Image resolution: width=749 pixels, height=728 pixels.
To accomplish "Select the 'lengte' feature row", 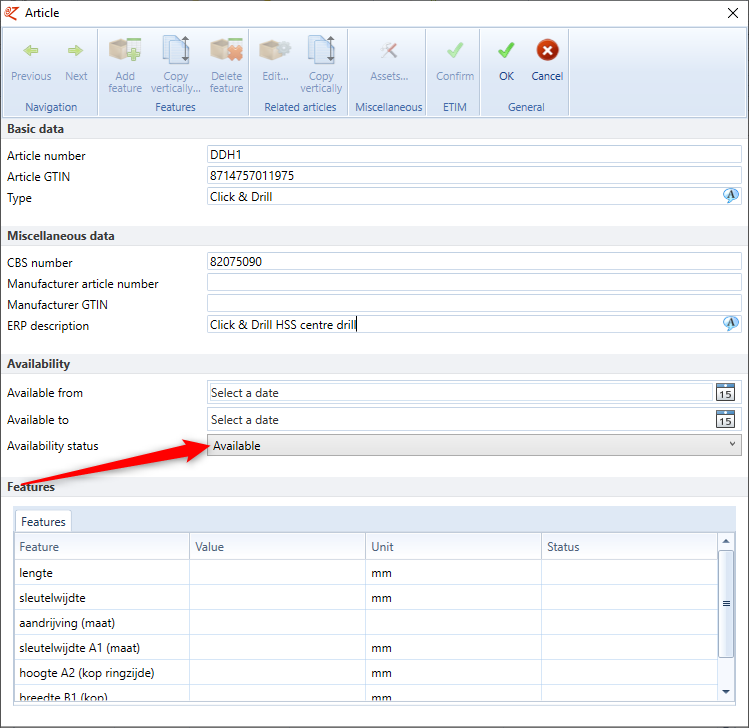I will point(366,573).
